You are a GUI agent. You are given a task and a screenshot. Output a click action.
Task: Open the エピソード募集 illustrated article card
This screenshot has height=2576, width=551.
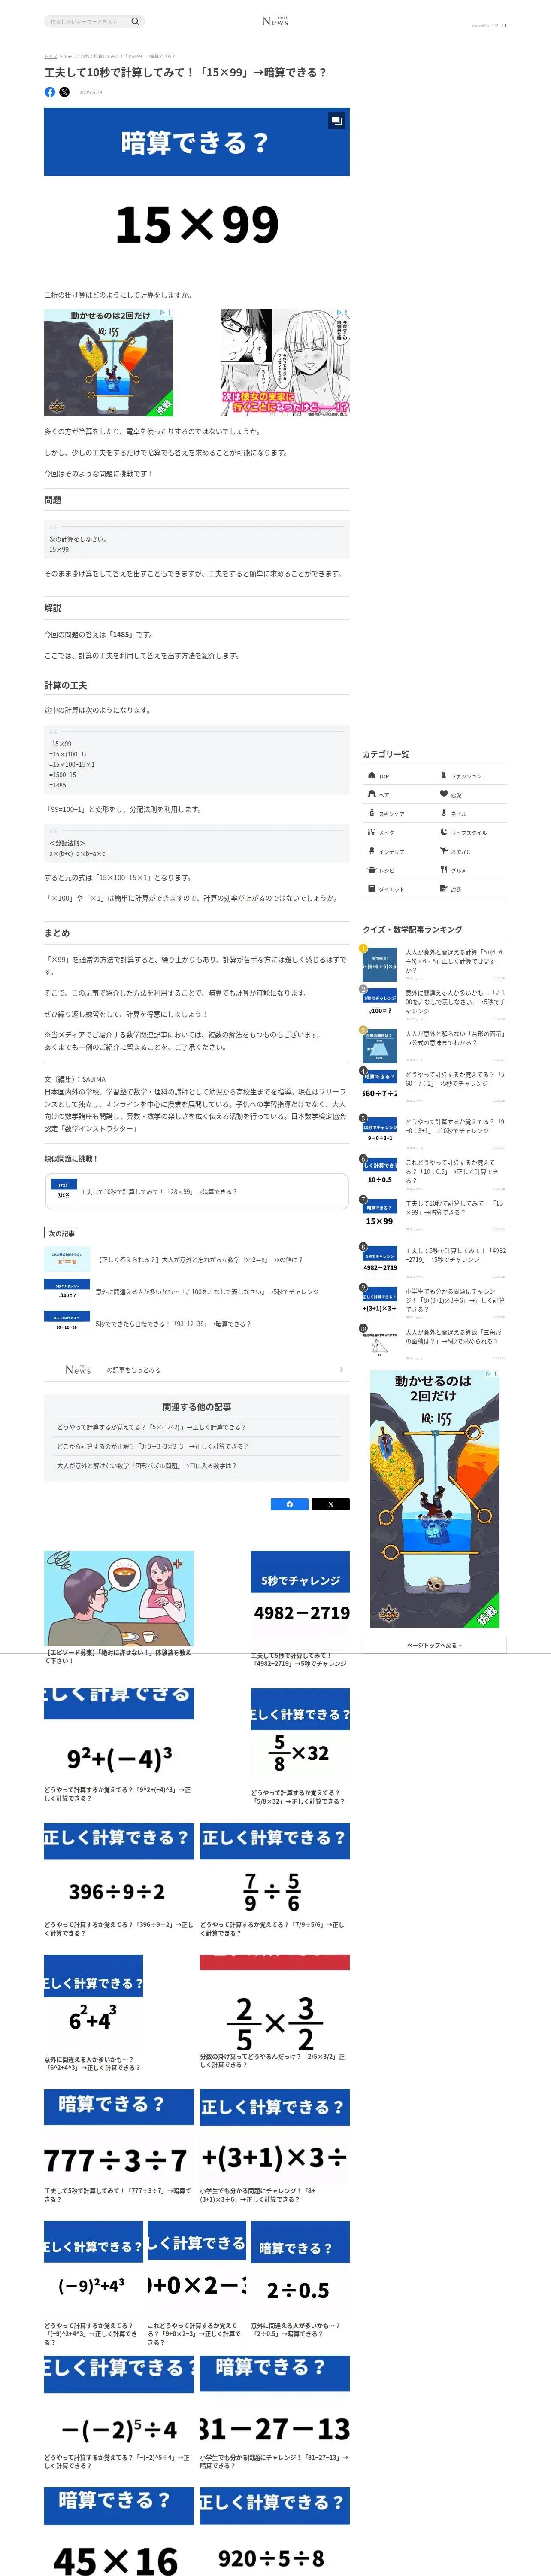point(119,1607)
